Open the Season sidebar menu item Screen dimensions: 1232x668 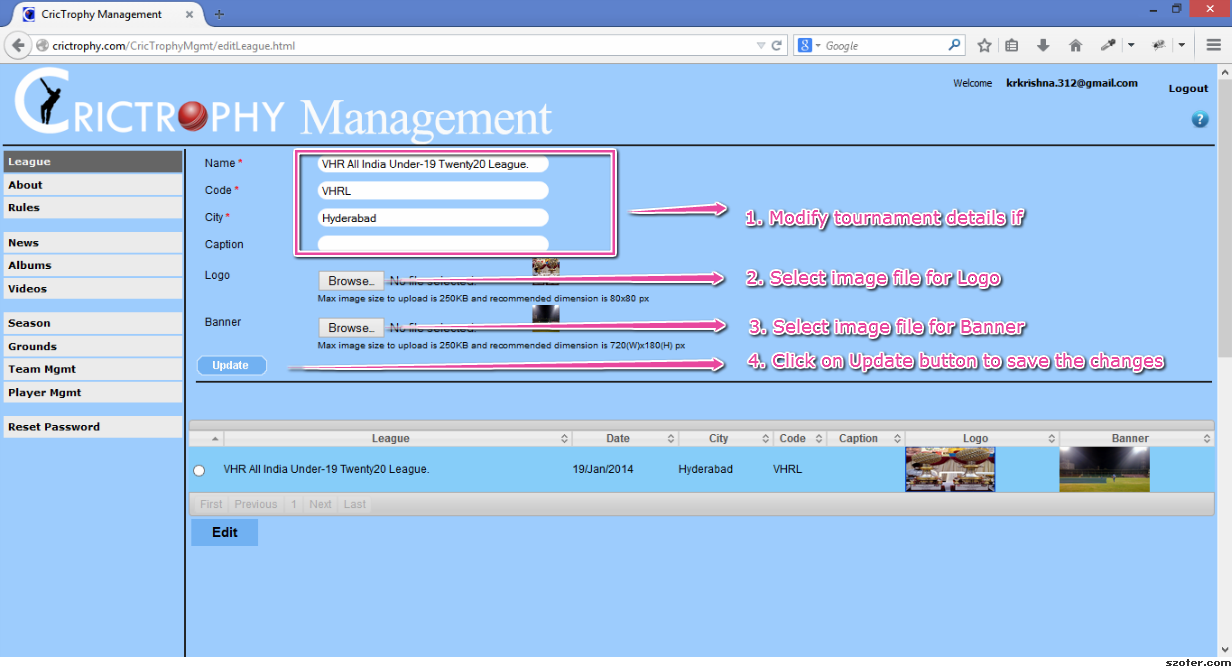tap(29, 323)
